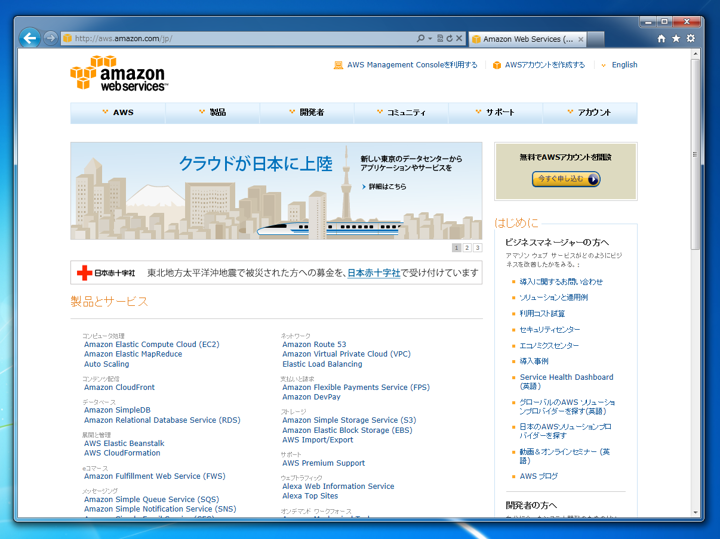Expand the コミュニティ navigation menu

[401, 112]
